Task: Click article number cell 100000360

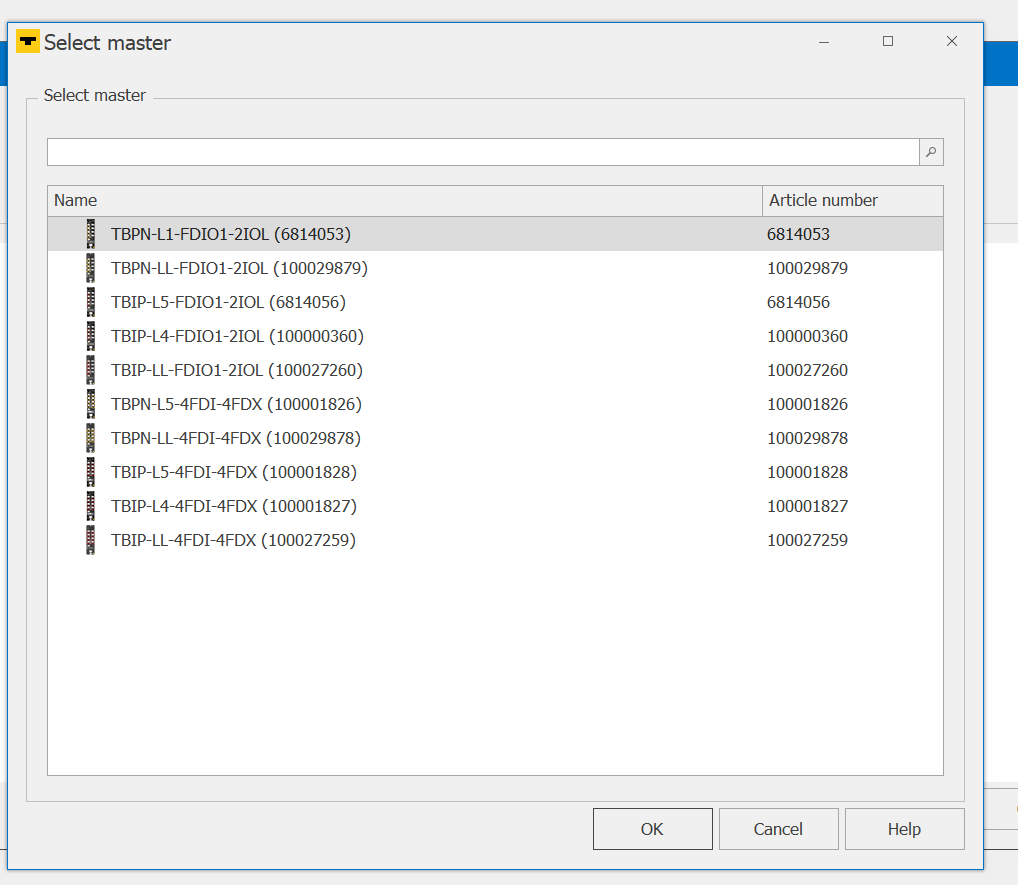Action: pos(807,336)
